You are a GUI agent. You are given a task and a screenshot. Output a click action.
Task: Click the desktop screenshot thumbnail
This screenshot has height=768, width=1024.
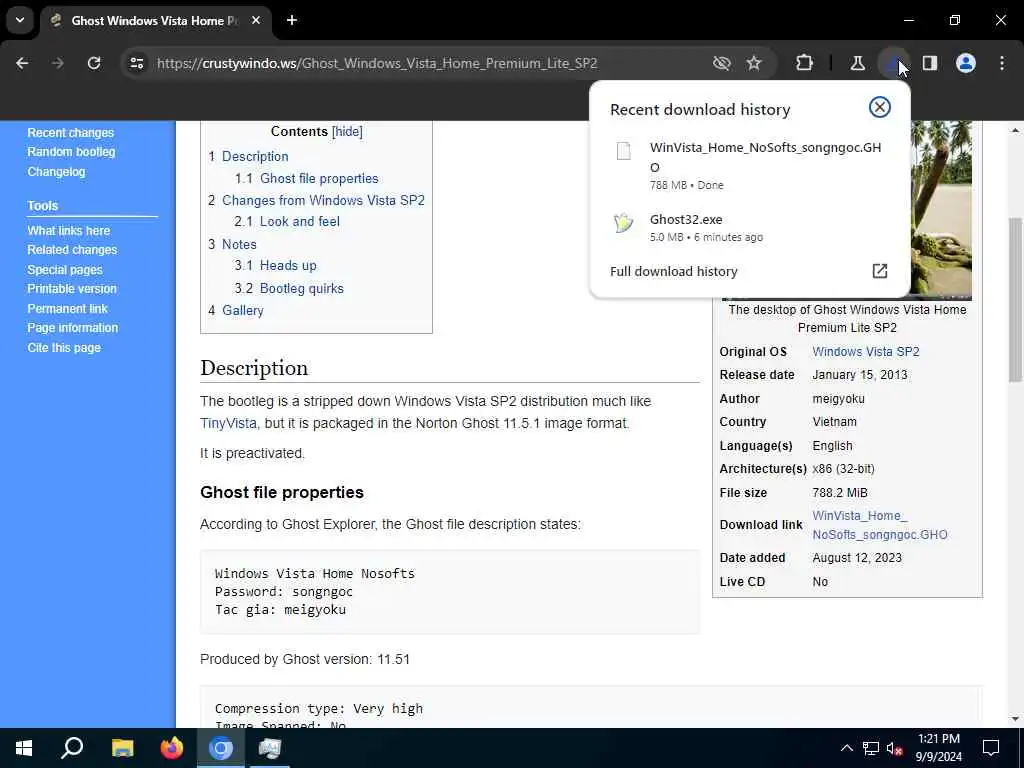(x=940, y=210)
